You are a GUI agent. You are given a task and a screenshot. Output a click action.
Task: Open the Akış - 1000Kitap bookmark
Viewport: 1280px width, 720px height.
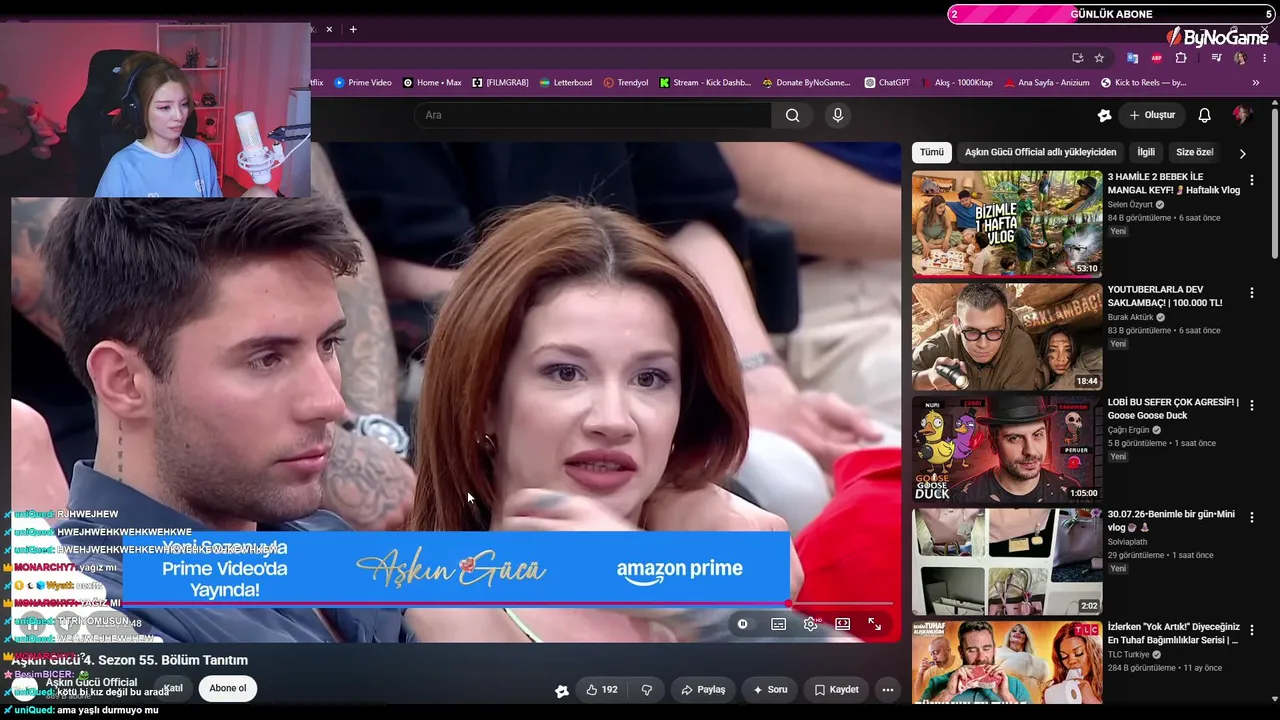pos(956,83)
